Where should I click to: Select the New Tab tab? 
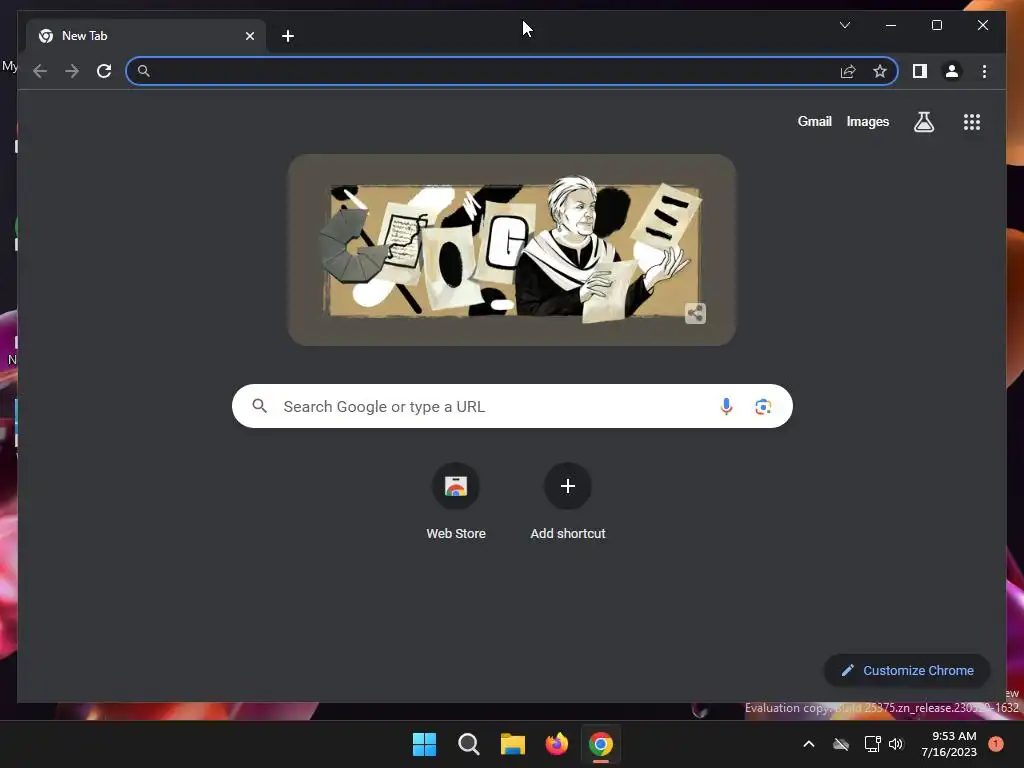coord(146,36)
